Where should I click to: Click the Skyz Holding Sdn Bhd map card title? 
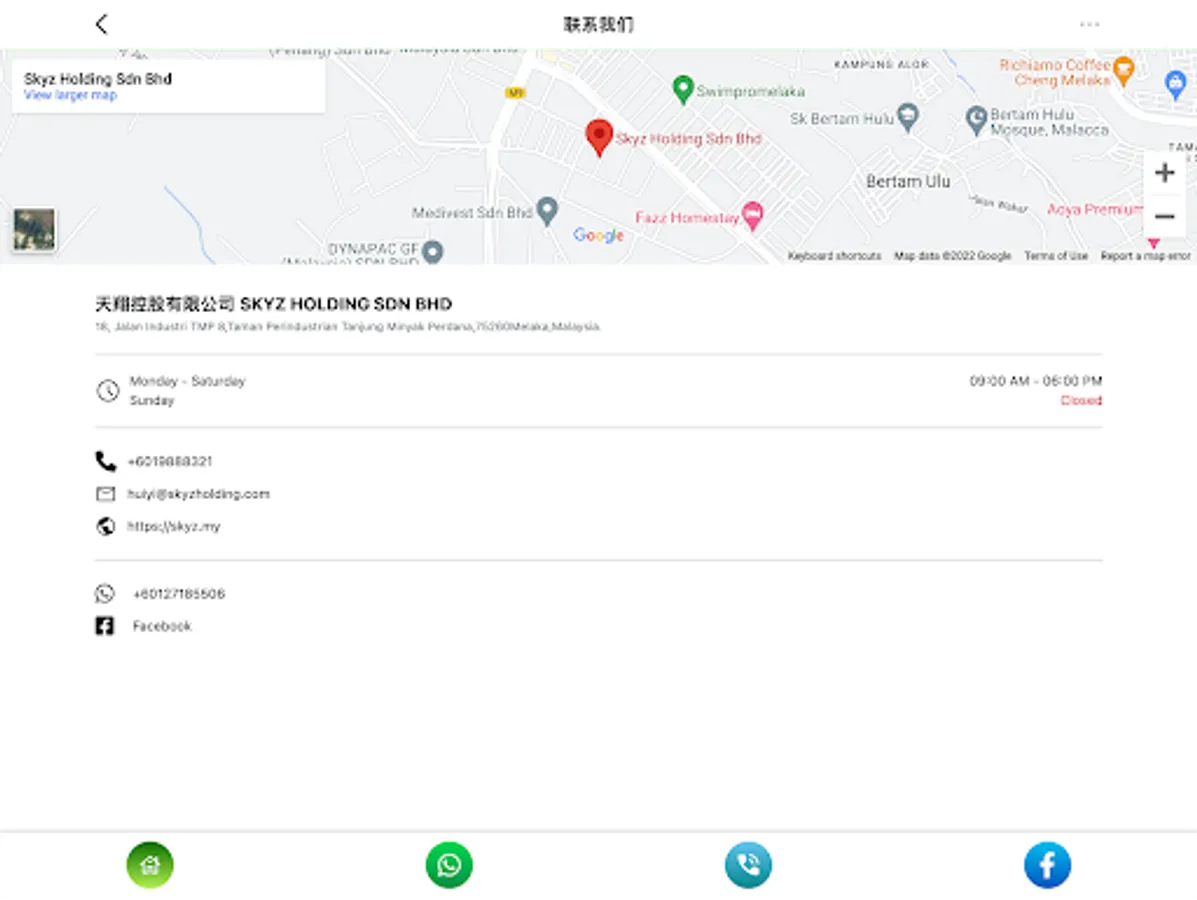tap(98, 79)
